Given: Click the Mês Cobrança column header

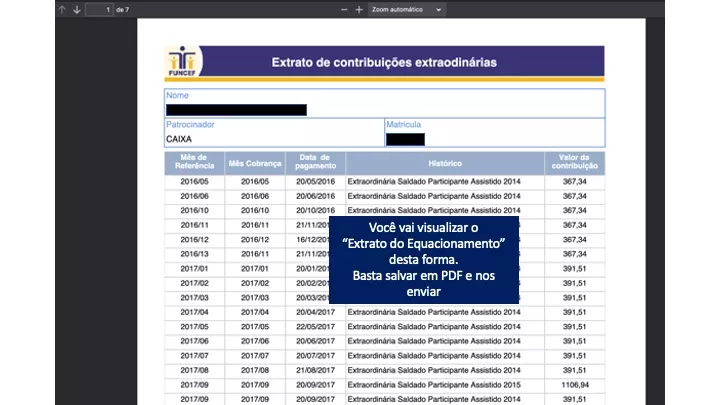Looking at the screenshot, I should click(x=255, y=163).
